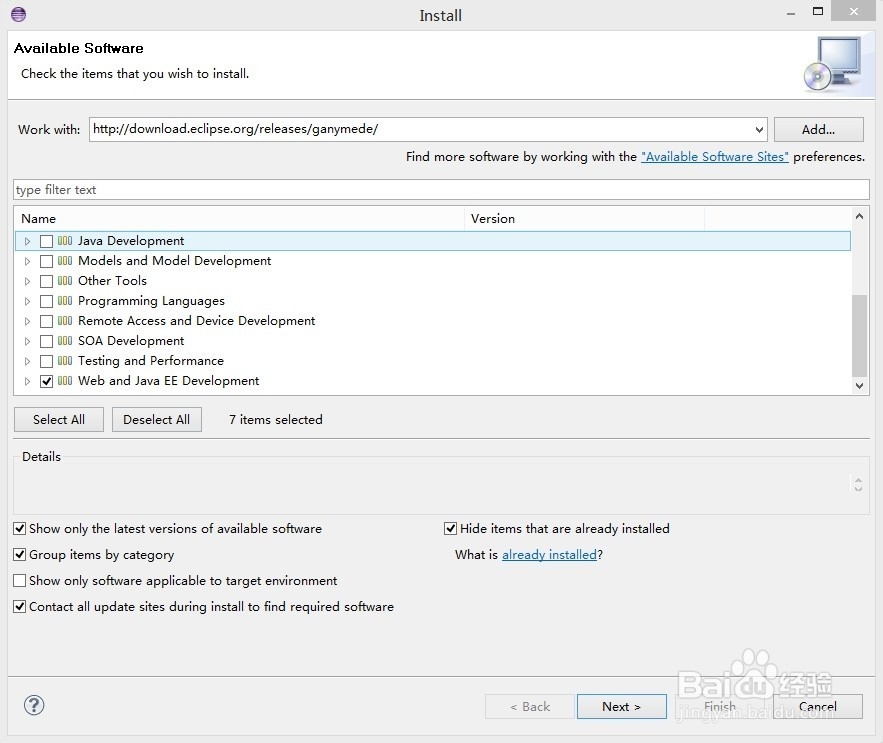Sort by the Name column header

point(240,218)
